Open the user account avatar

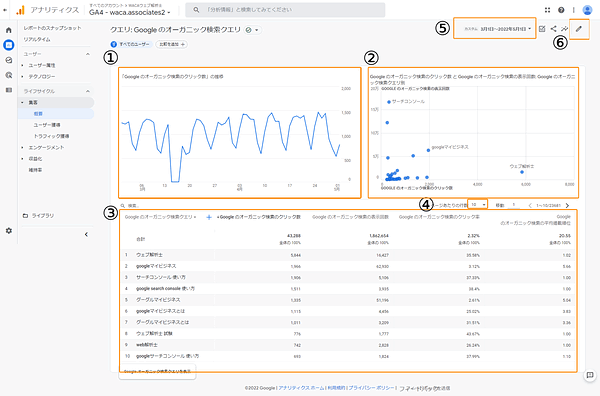(x=587, y=10)
